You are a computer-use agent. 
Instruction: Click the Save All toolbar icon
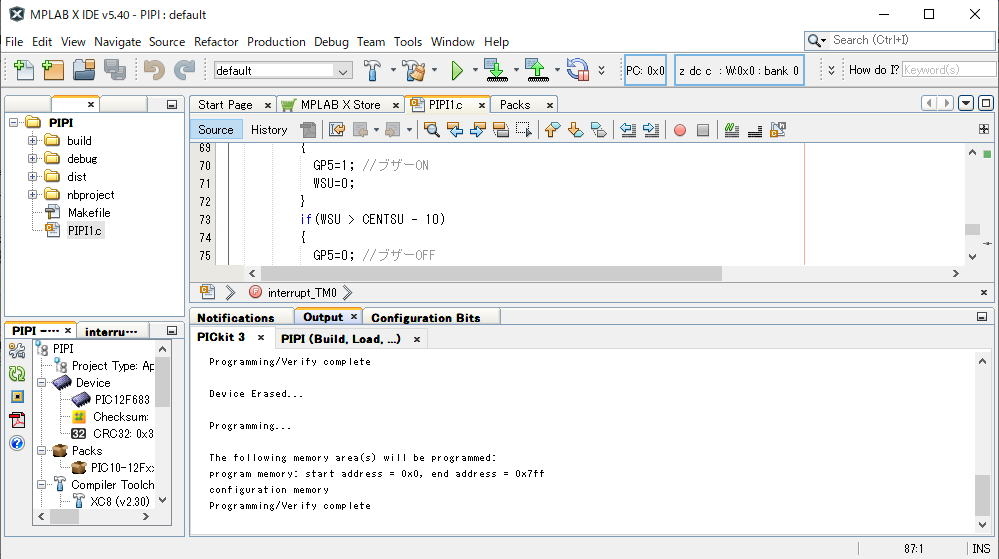point(115,69)
